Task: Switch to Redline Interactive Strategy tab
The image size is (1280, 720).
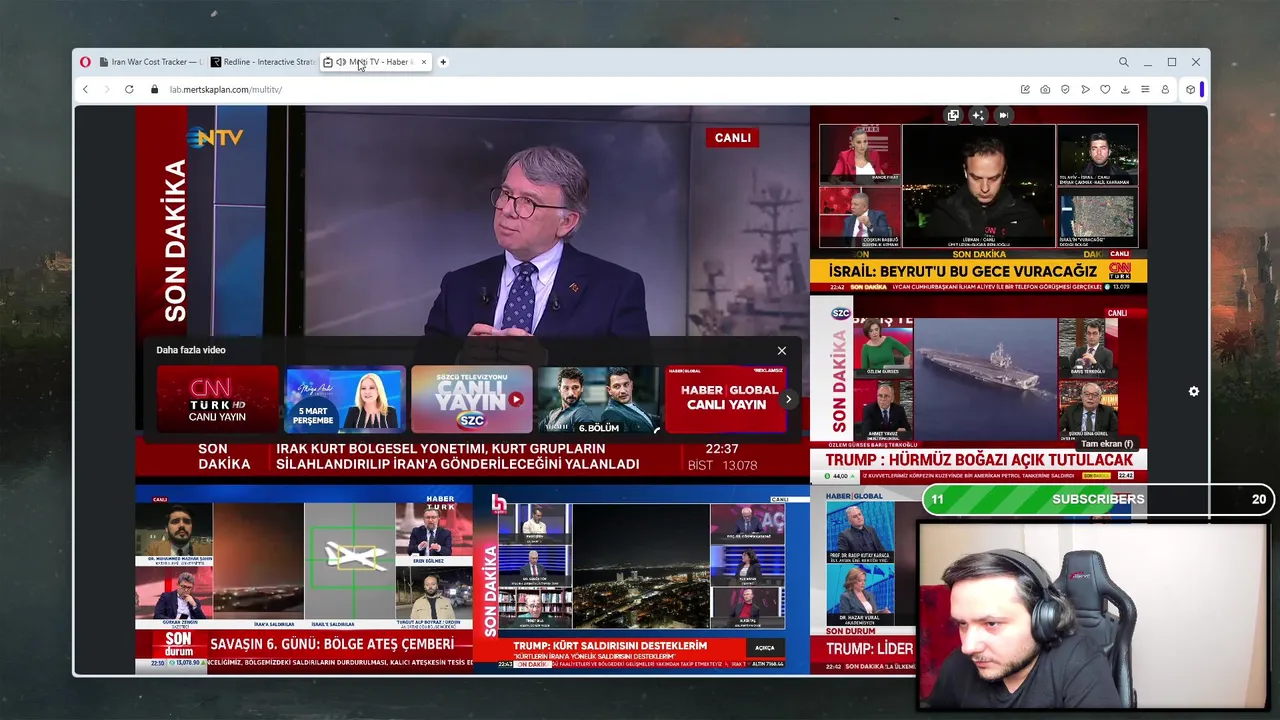Action: point(262,62)
